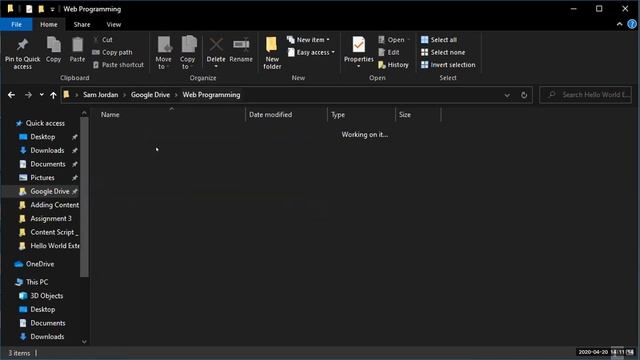Click Paste shortcut
Screen dimensions: 640x360
coord(118,64)
